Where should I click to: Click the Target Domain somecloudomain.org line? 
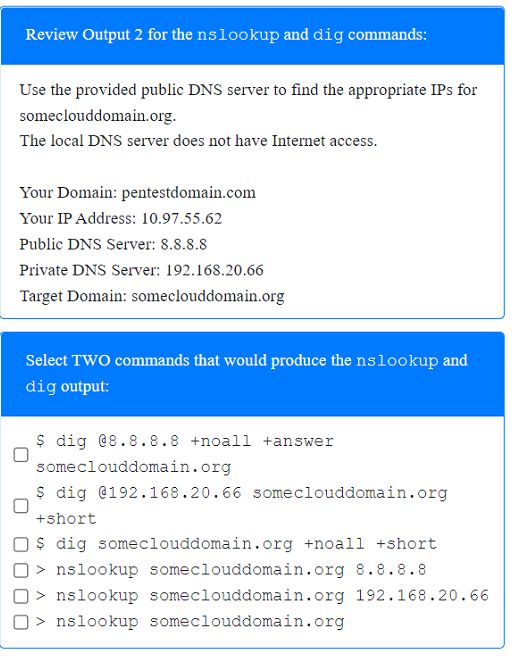click(152, 296)
